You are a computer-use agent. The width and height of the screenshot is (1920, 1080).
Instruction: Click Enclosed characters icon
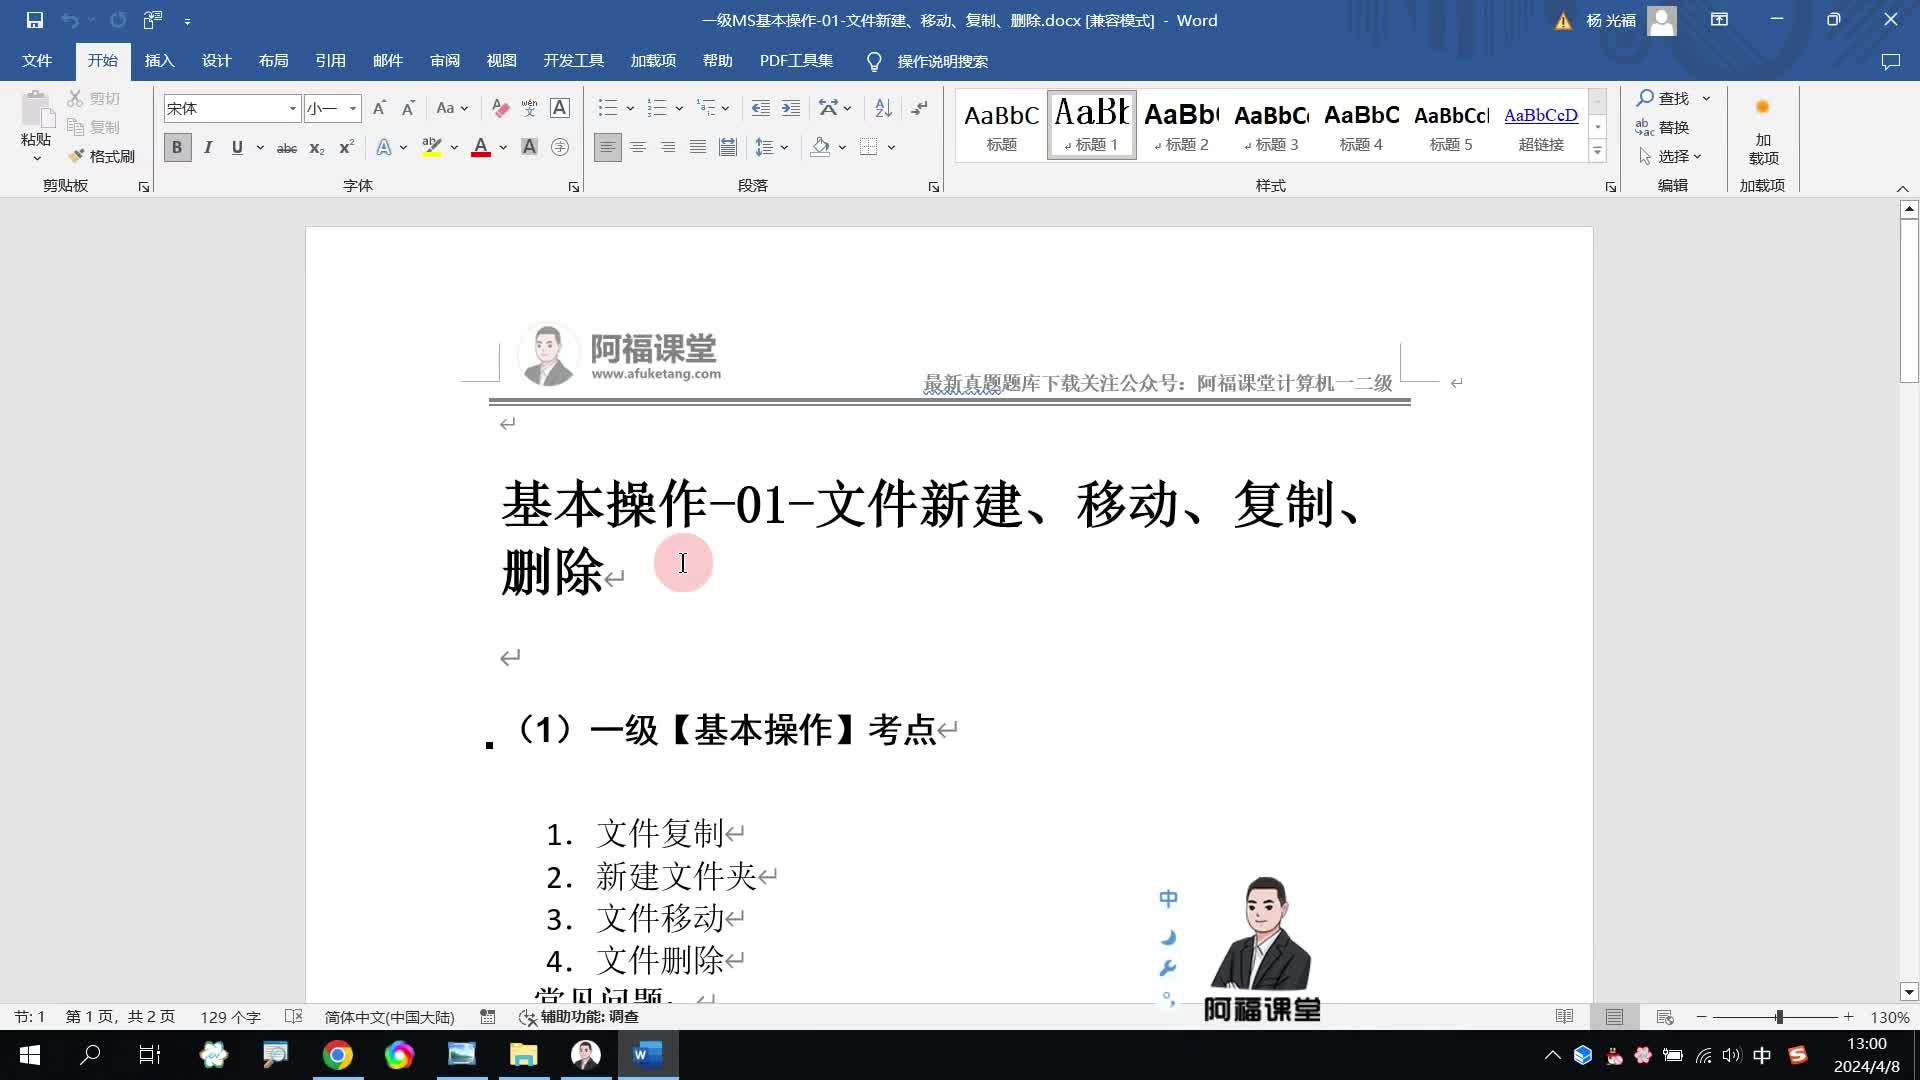pyautogui.click(x=560, y=147)
